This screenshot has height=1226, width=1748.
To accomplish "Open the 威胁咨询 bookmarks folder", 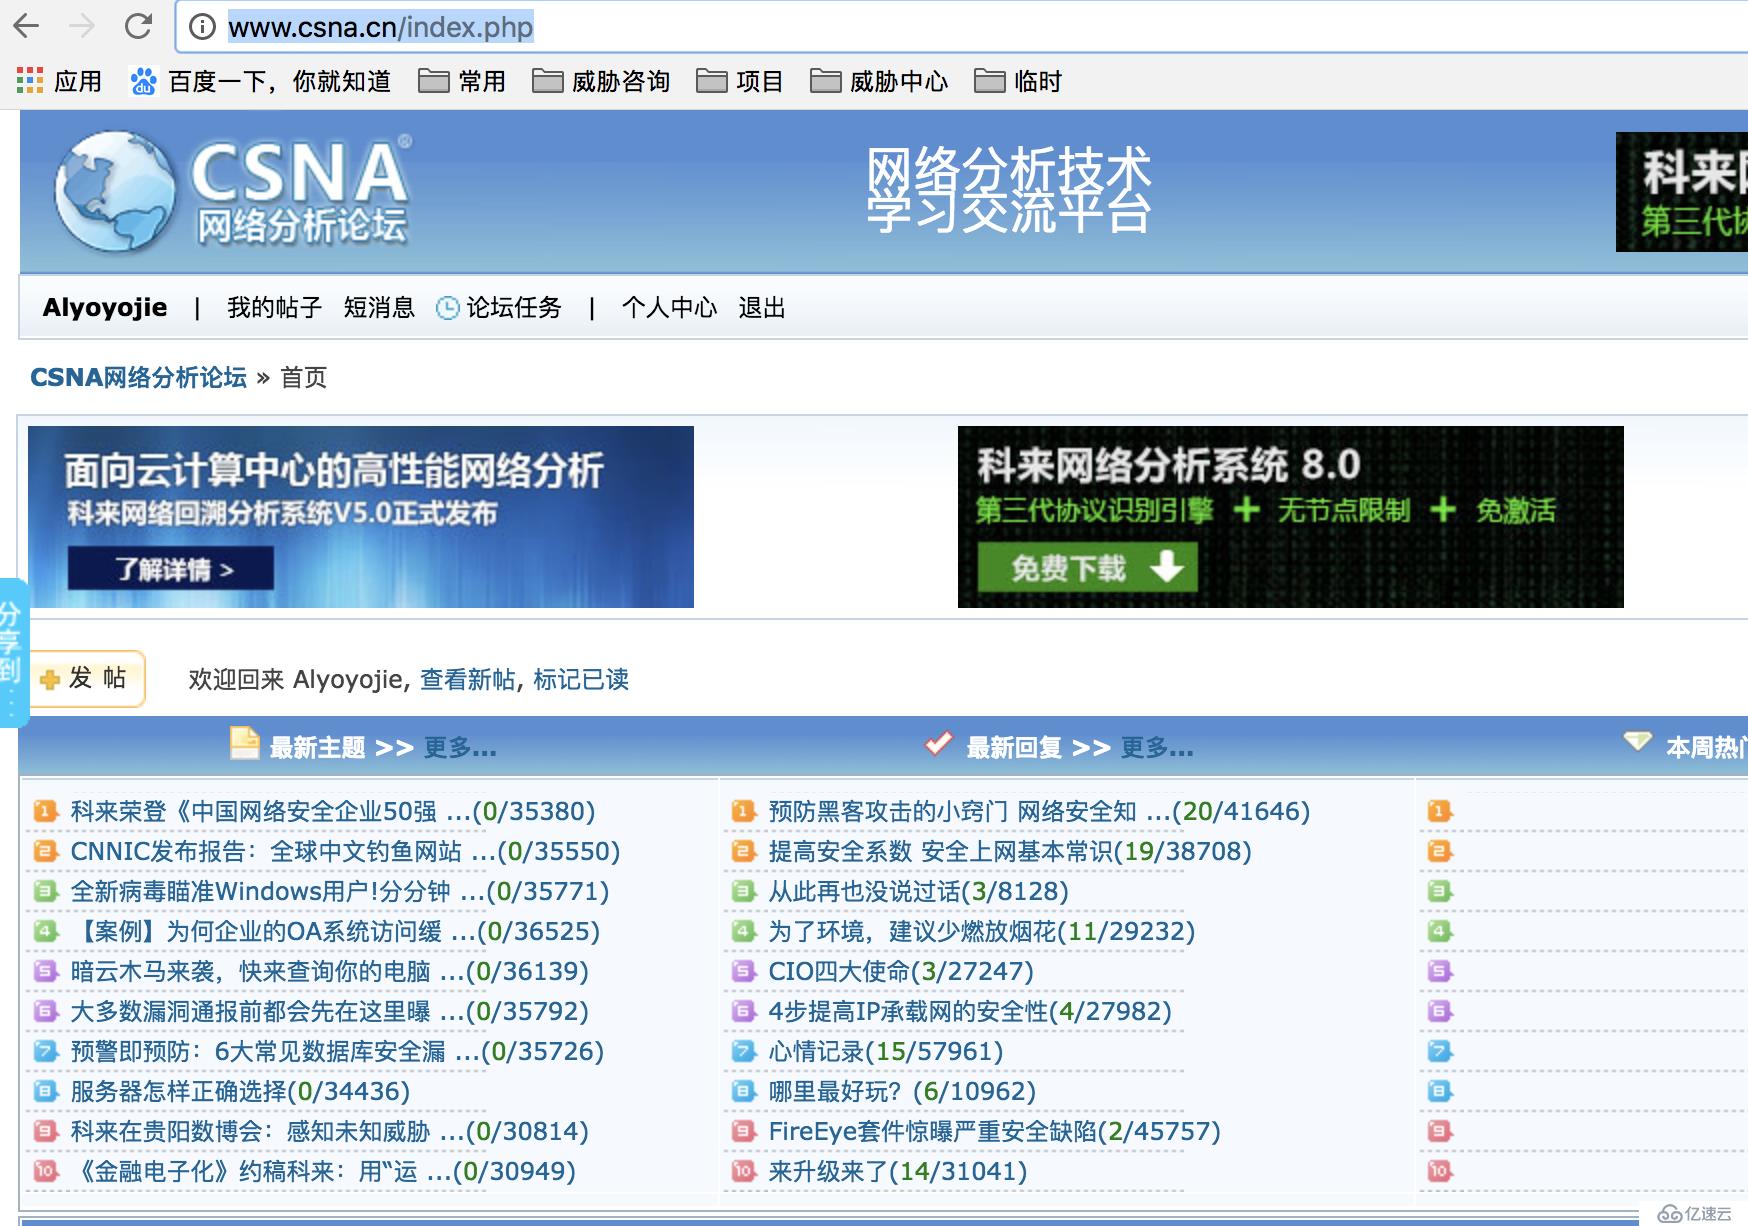I will pos(601,81).
